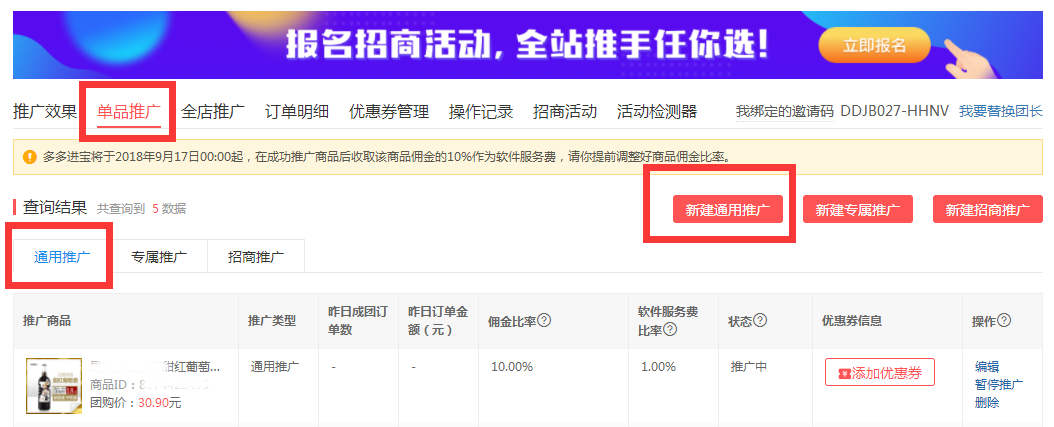
Task: Click the 我要替换团长 link
Action: tap(1000, 111)
